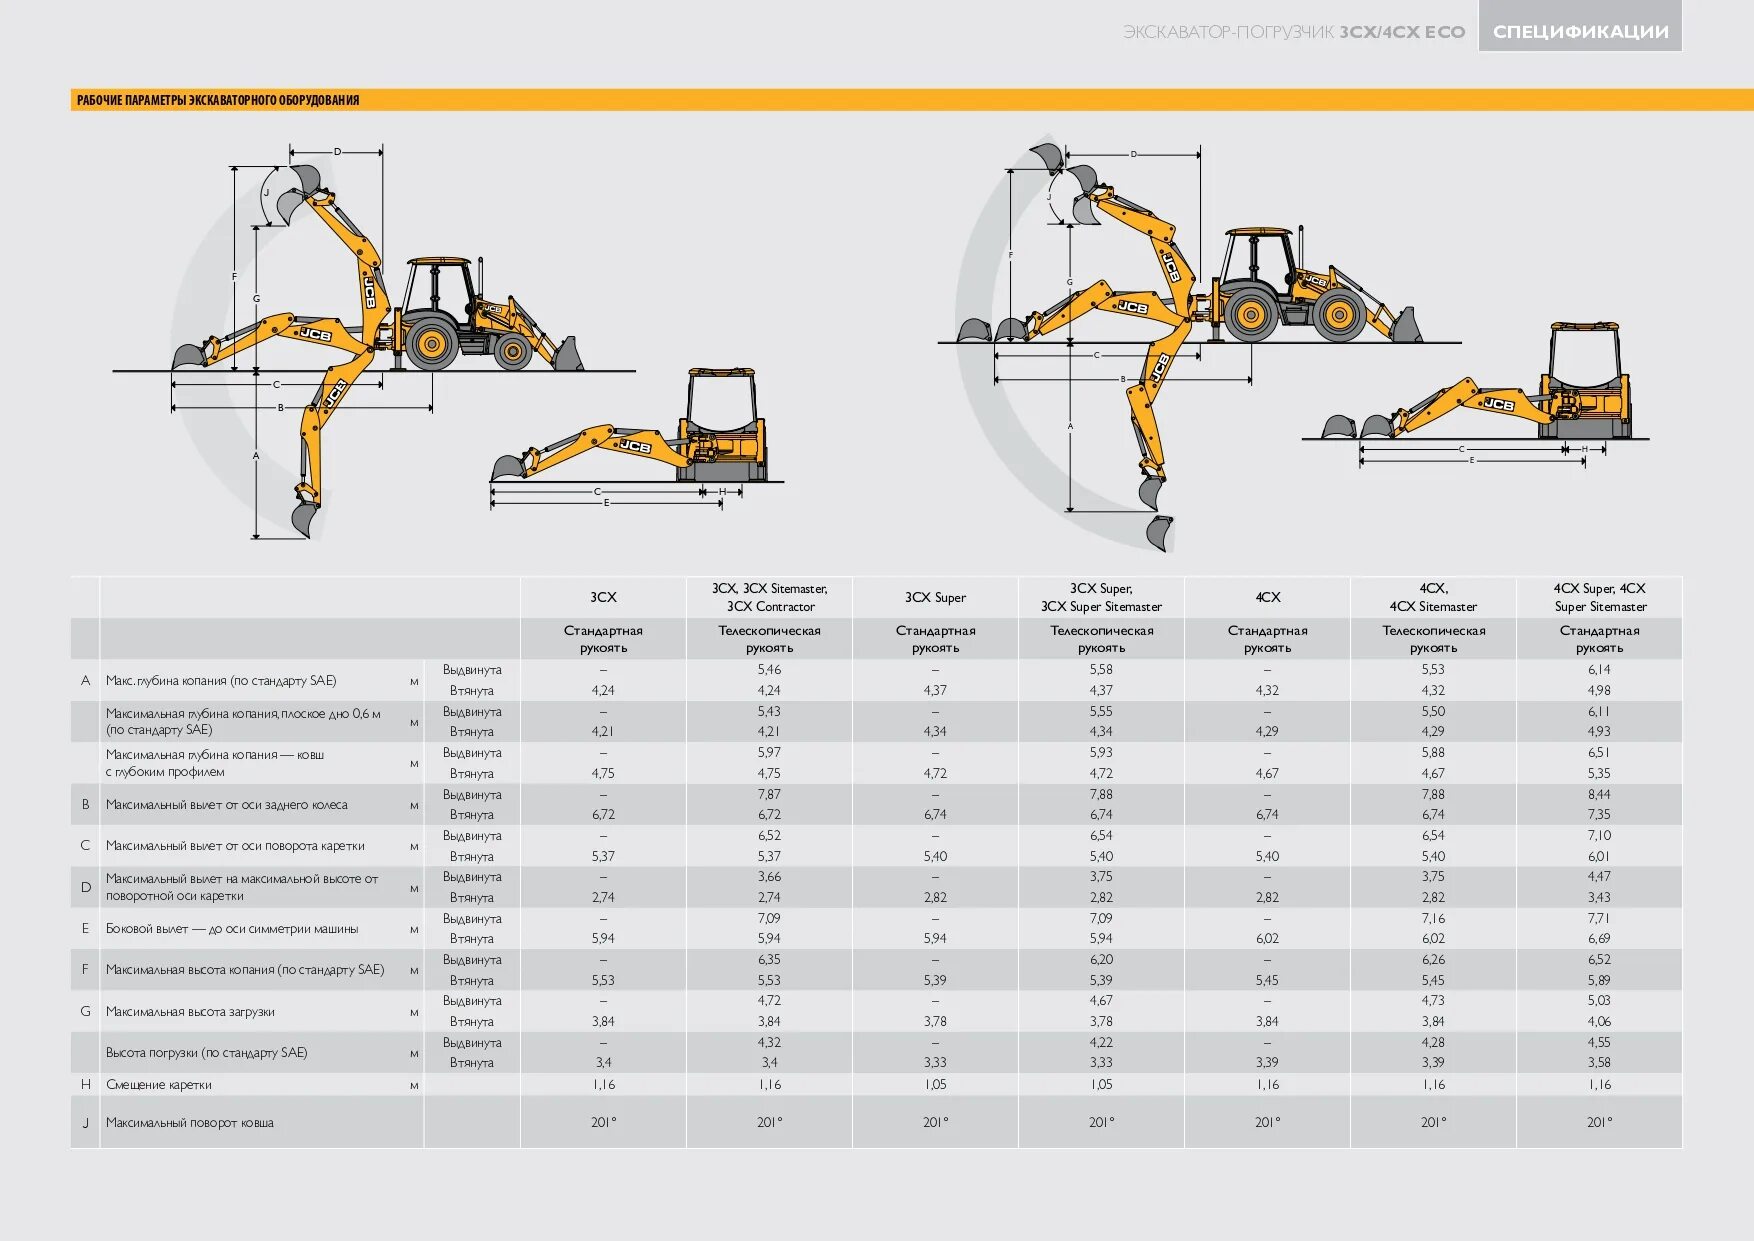This screenshot has width=1754, height=1241.
Task: Click value 6,35 in row F
Action: pos(769,959)
